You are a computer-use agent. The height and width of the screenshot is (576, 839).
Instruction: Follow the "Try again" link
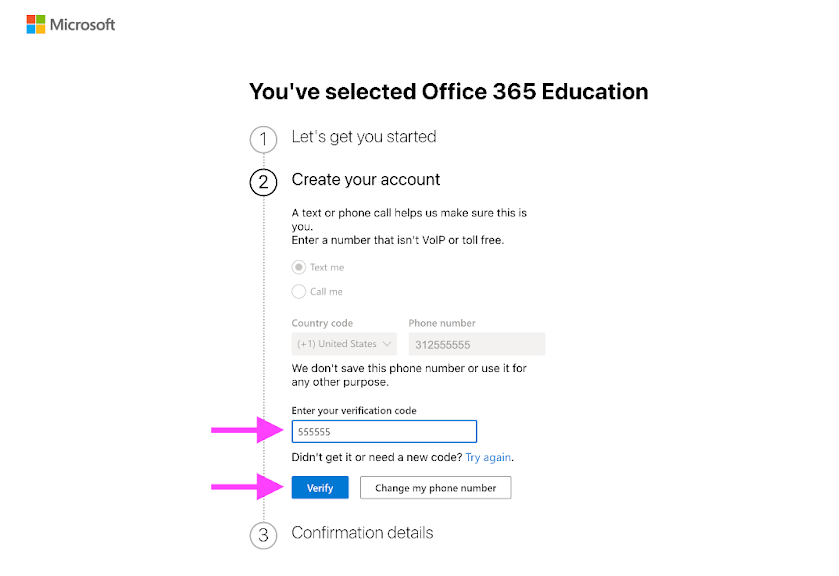[488, 457]
